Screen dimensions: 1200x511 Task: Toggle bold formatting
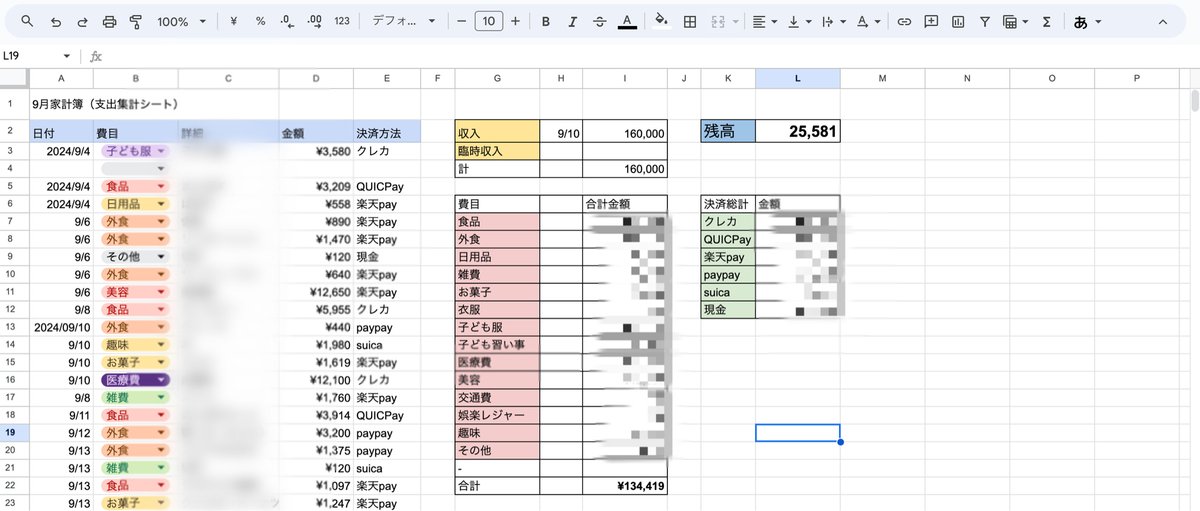click(546, 21)
